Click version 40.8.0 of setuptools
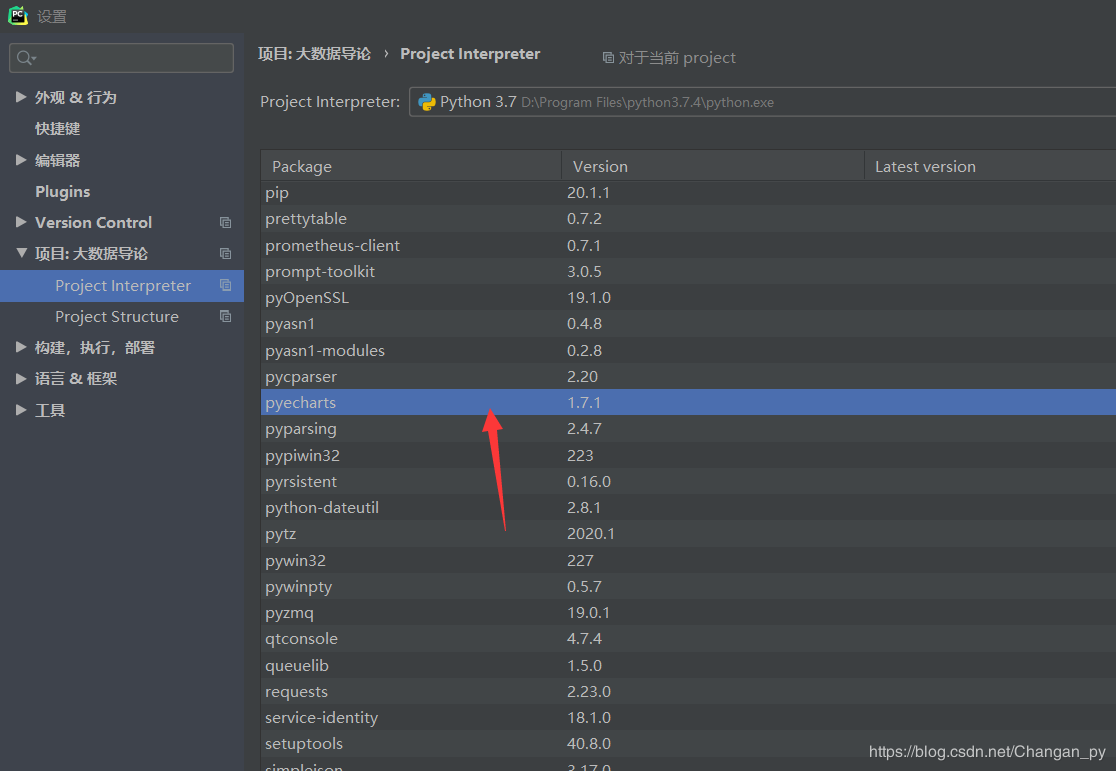Image resolution: width=1116 pixels, height=771 pixels. [x=589, y=744]
